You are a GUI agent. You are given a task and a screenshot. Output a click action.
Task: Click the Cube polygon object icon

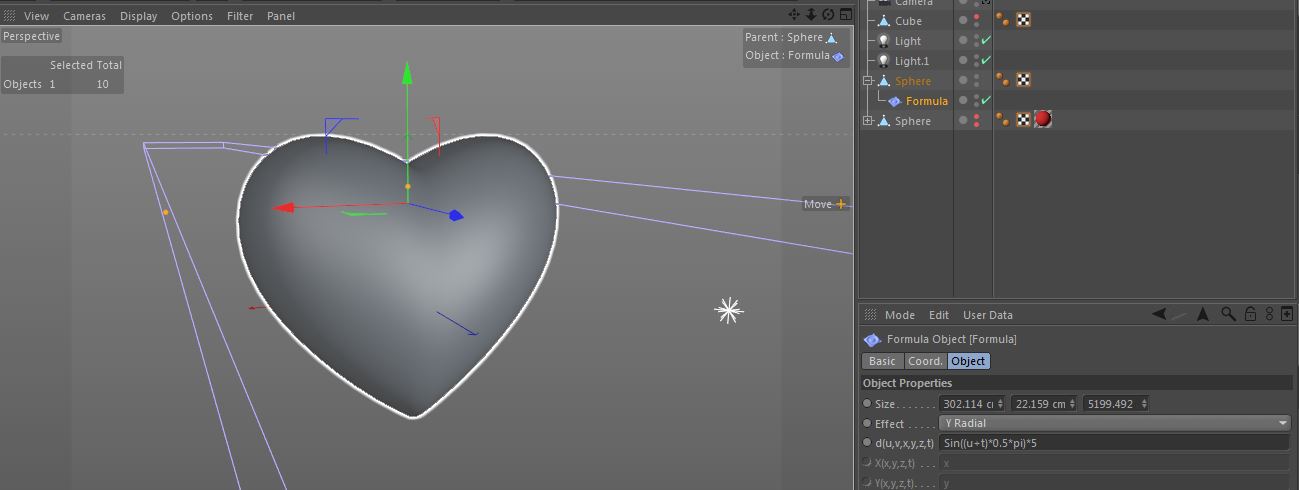coord(884,20)
